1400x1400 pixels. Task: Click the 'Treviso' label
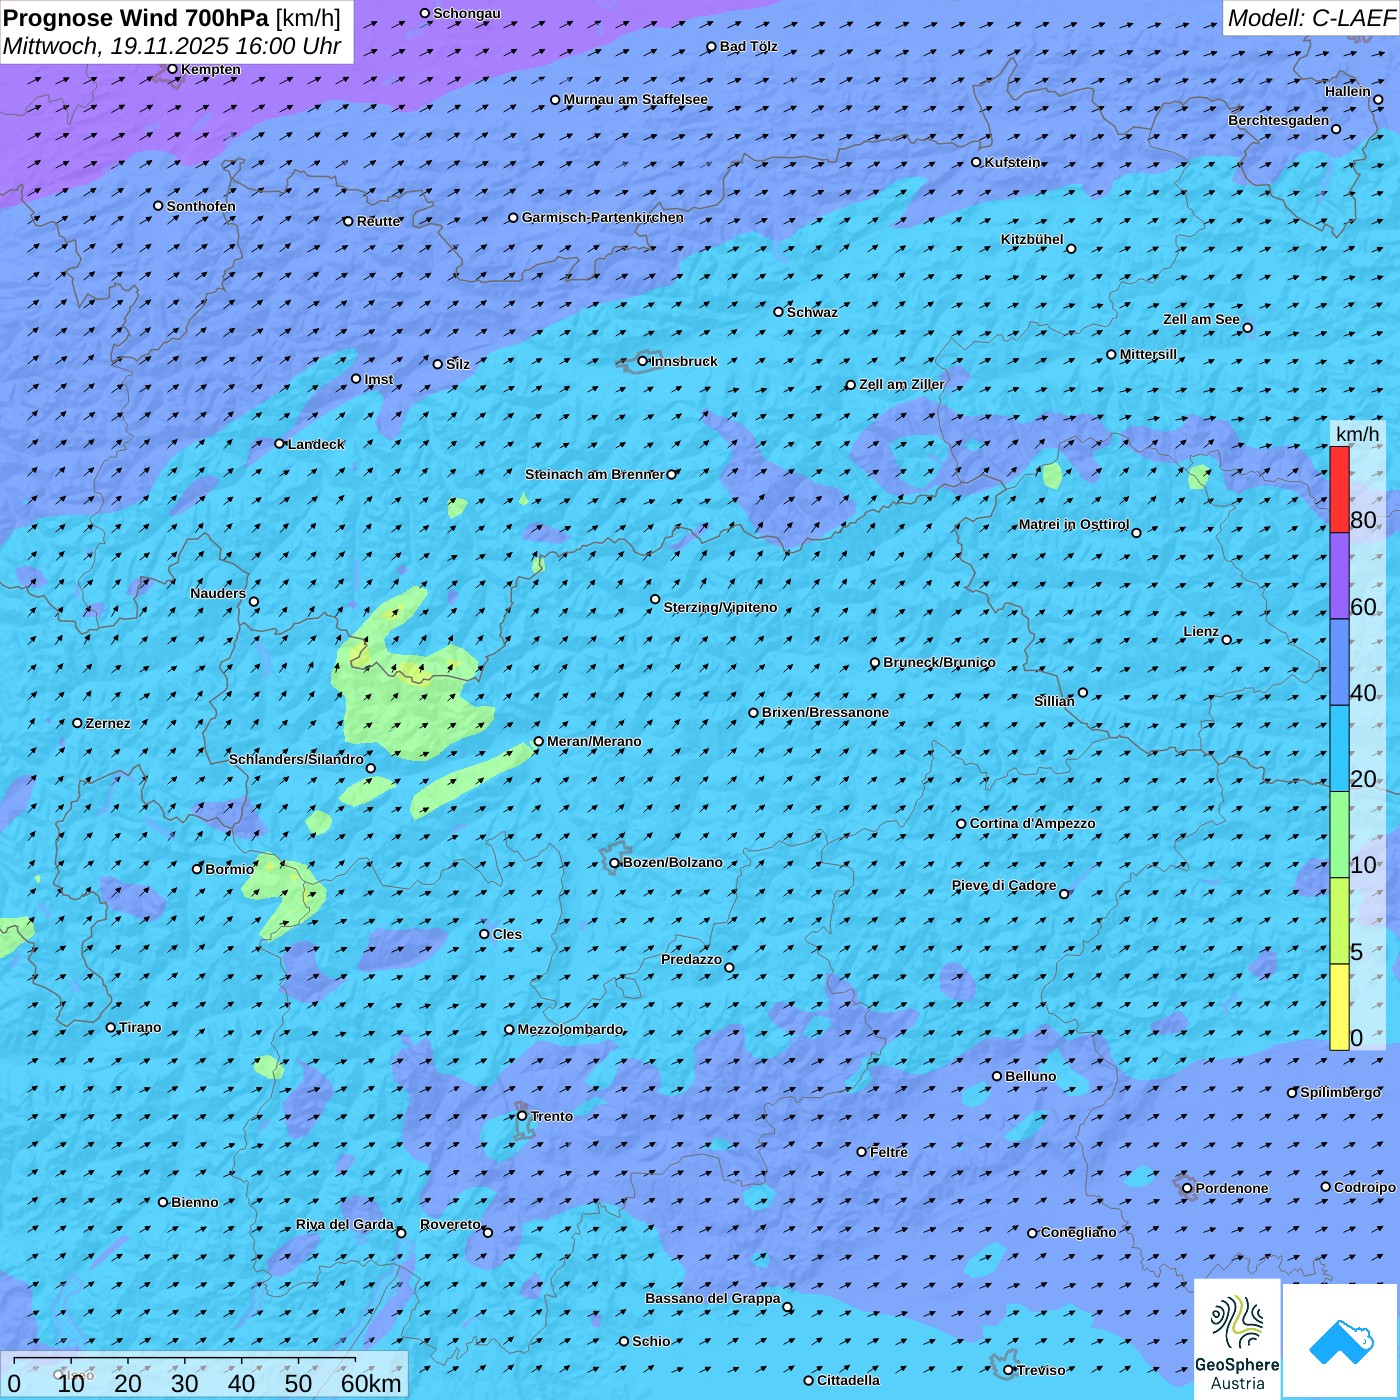pos(1041,1370)
